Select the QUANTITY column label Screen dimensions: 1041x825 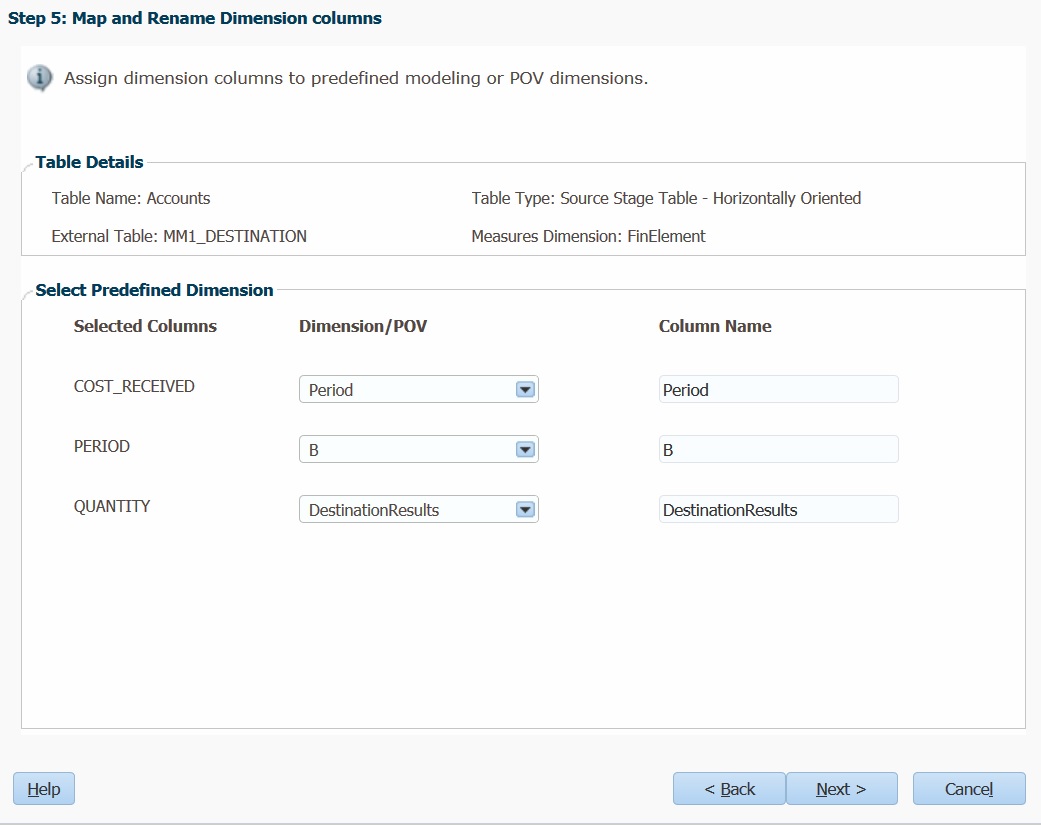[112, 506]
